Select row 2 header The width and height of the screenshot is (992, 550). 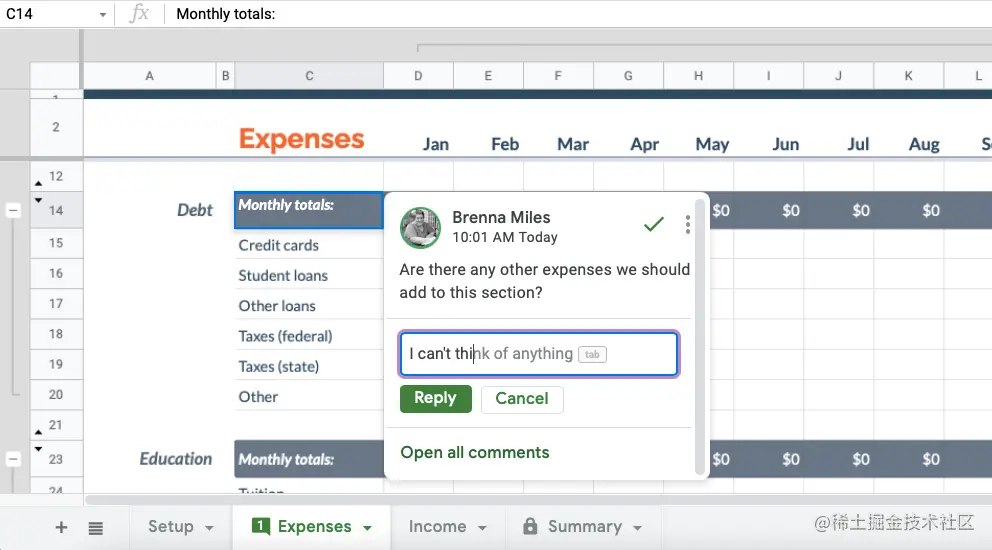pos(56,127)
